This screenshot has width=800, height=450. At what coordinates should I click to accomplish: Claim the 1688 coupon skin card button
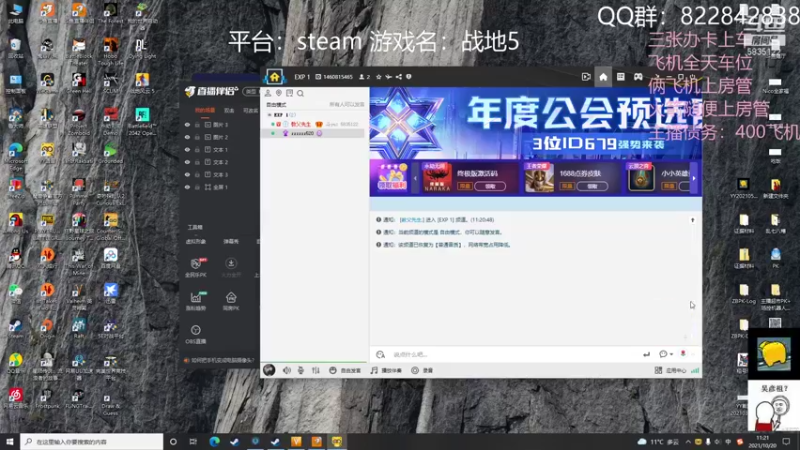tap(592, 186)
